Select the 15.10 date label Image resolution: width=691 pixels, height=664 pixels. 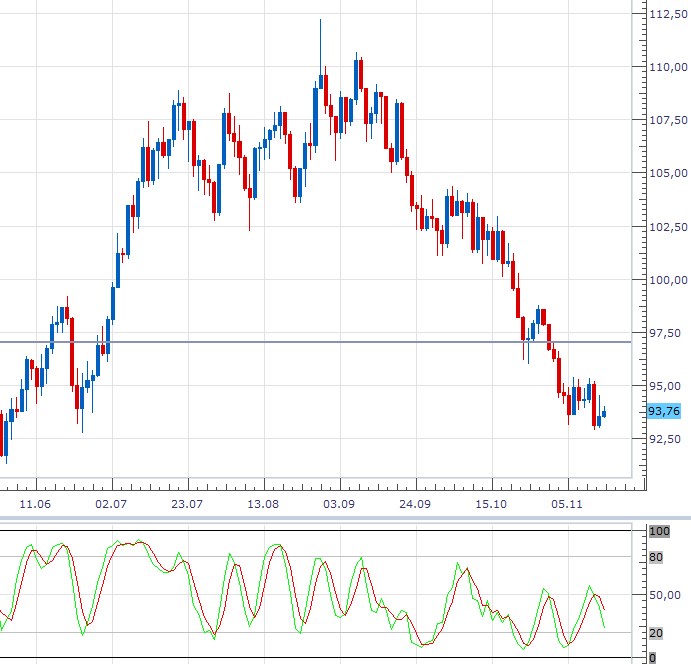491,504
